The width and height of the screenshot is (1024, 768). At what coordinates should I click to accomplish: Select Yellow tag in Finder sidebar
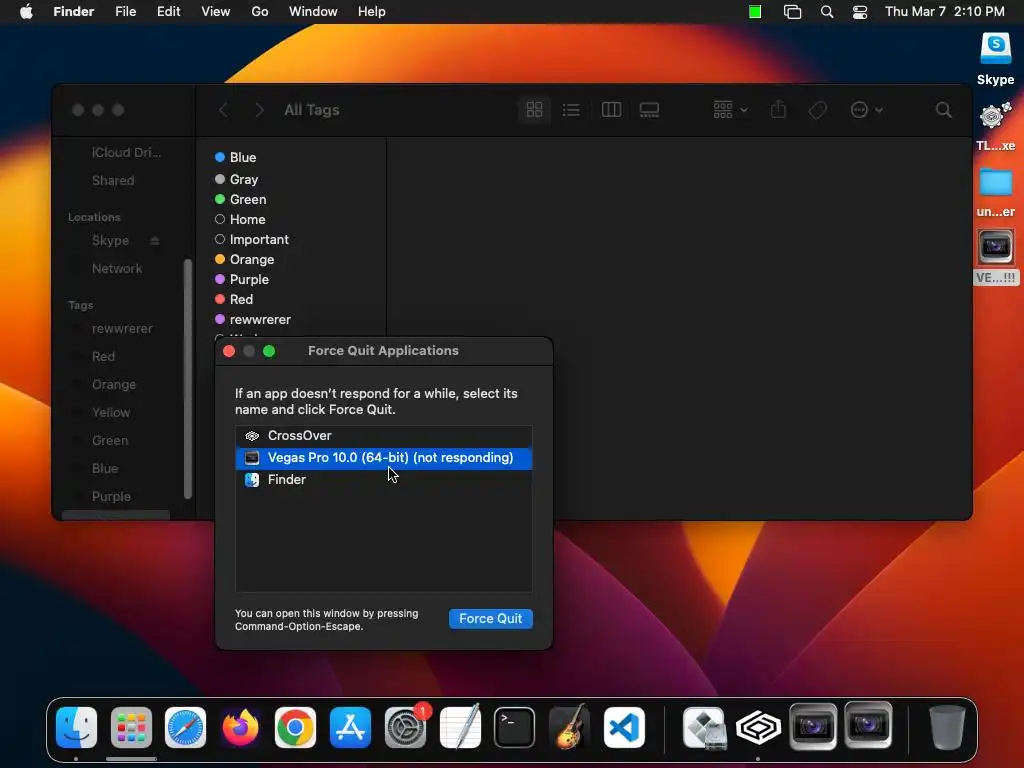click(111, 412)
